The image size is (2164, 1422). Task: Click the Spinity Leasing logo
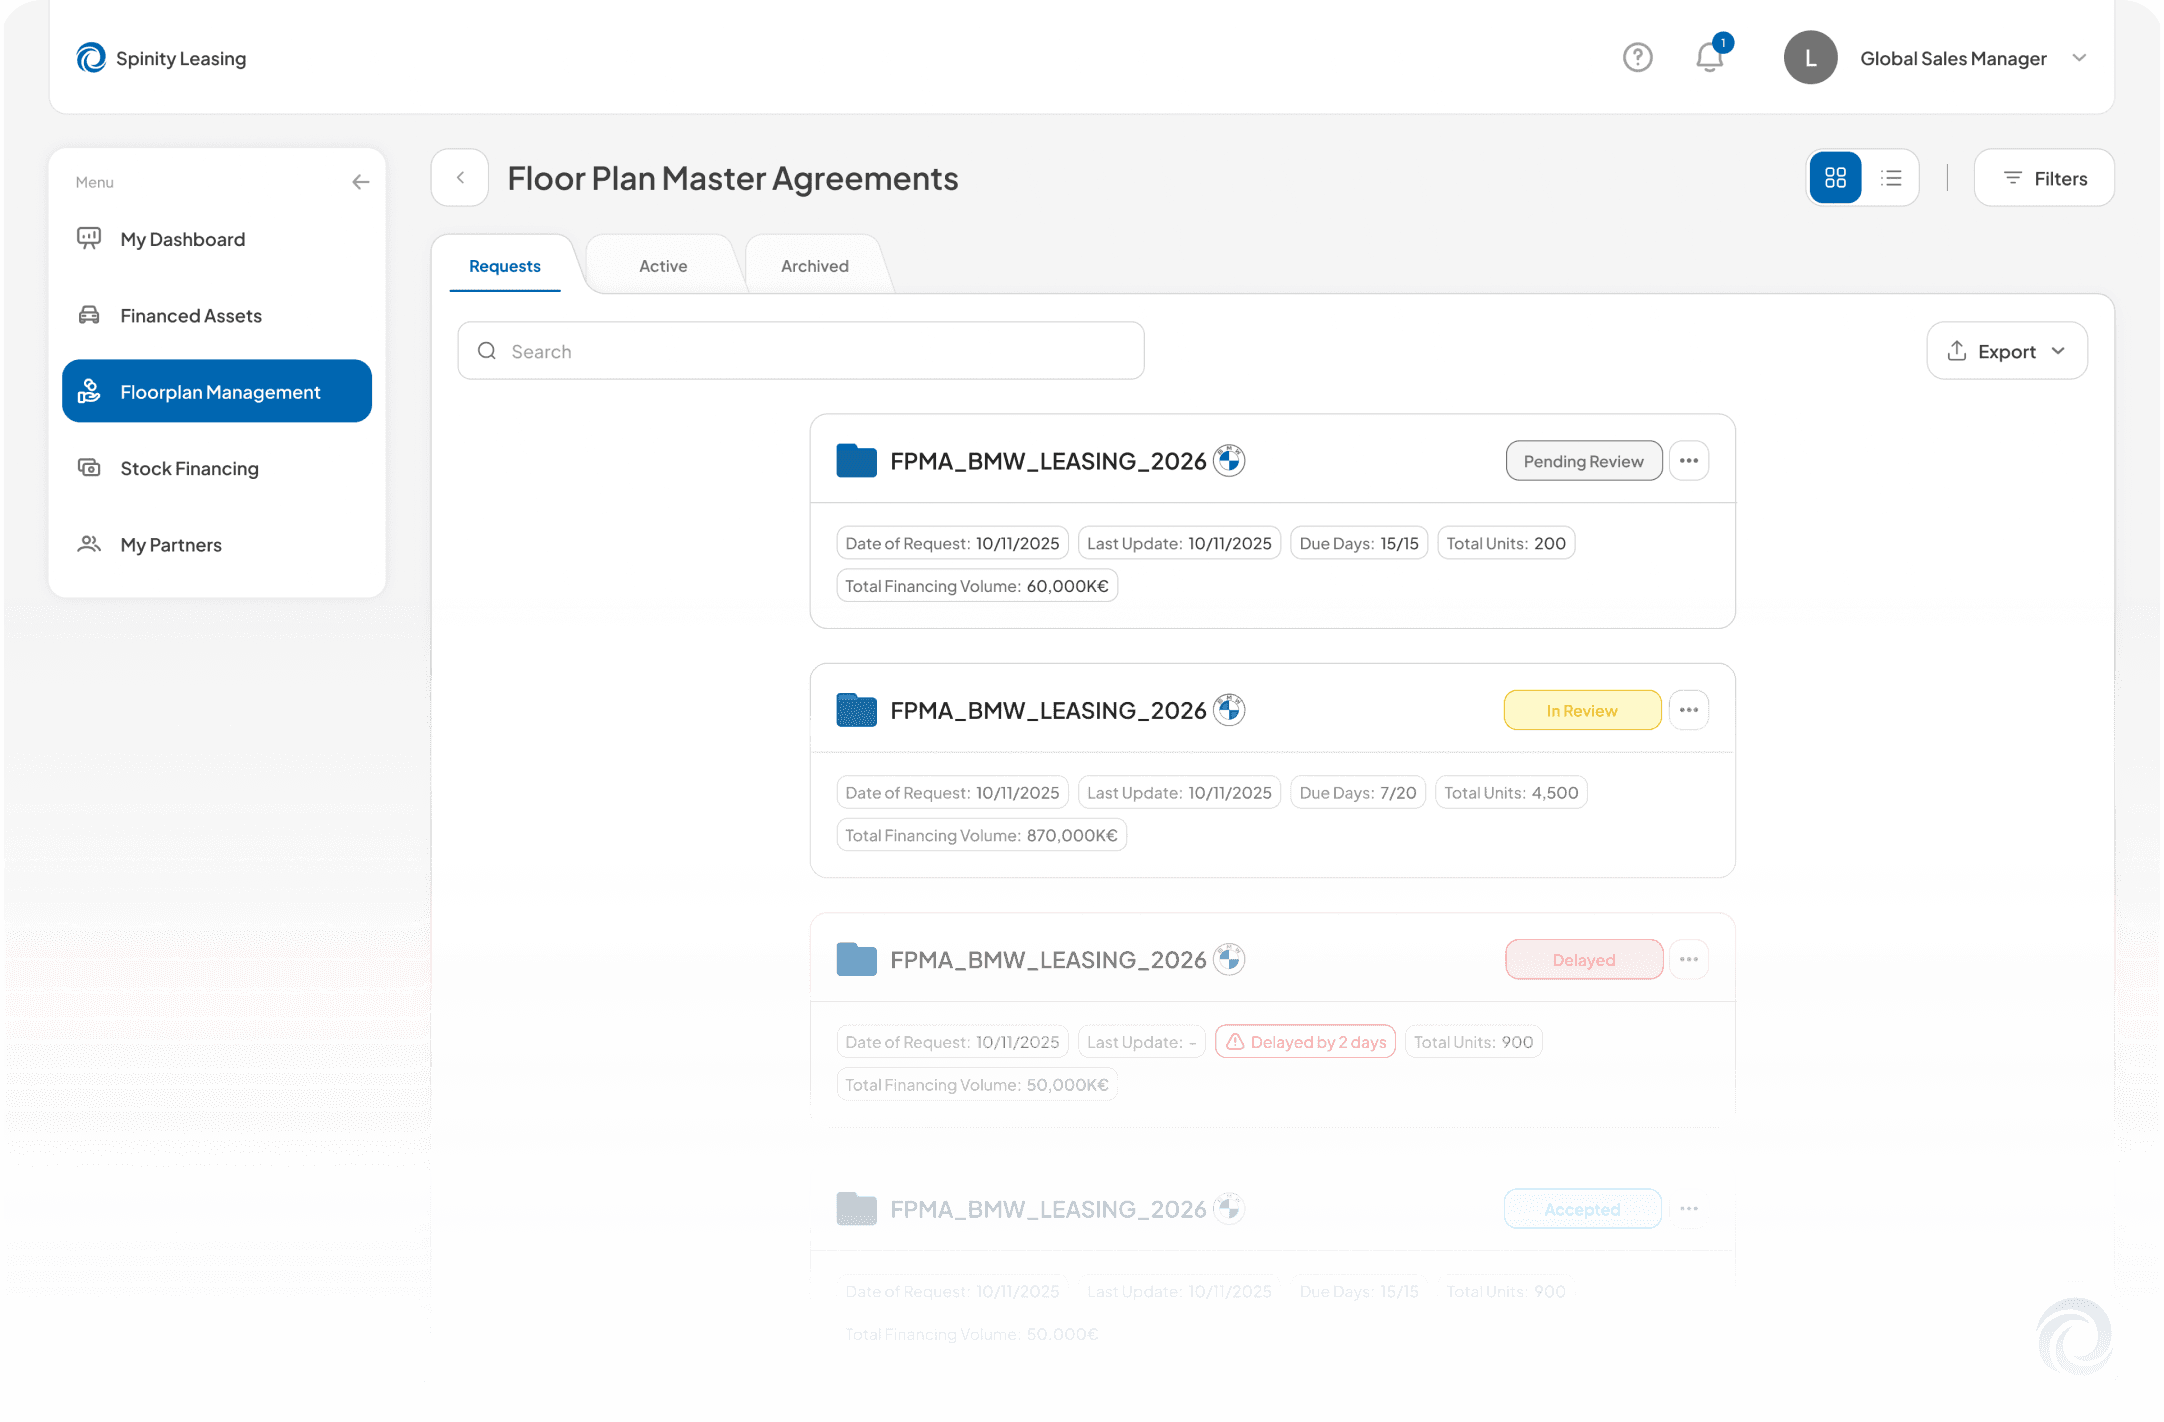coord(161,58)
